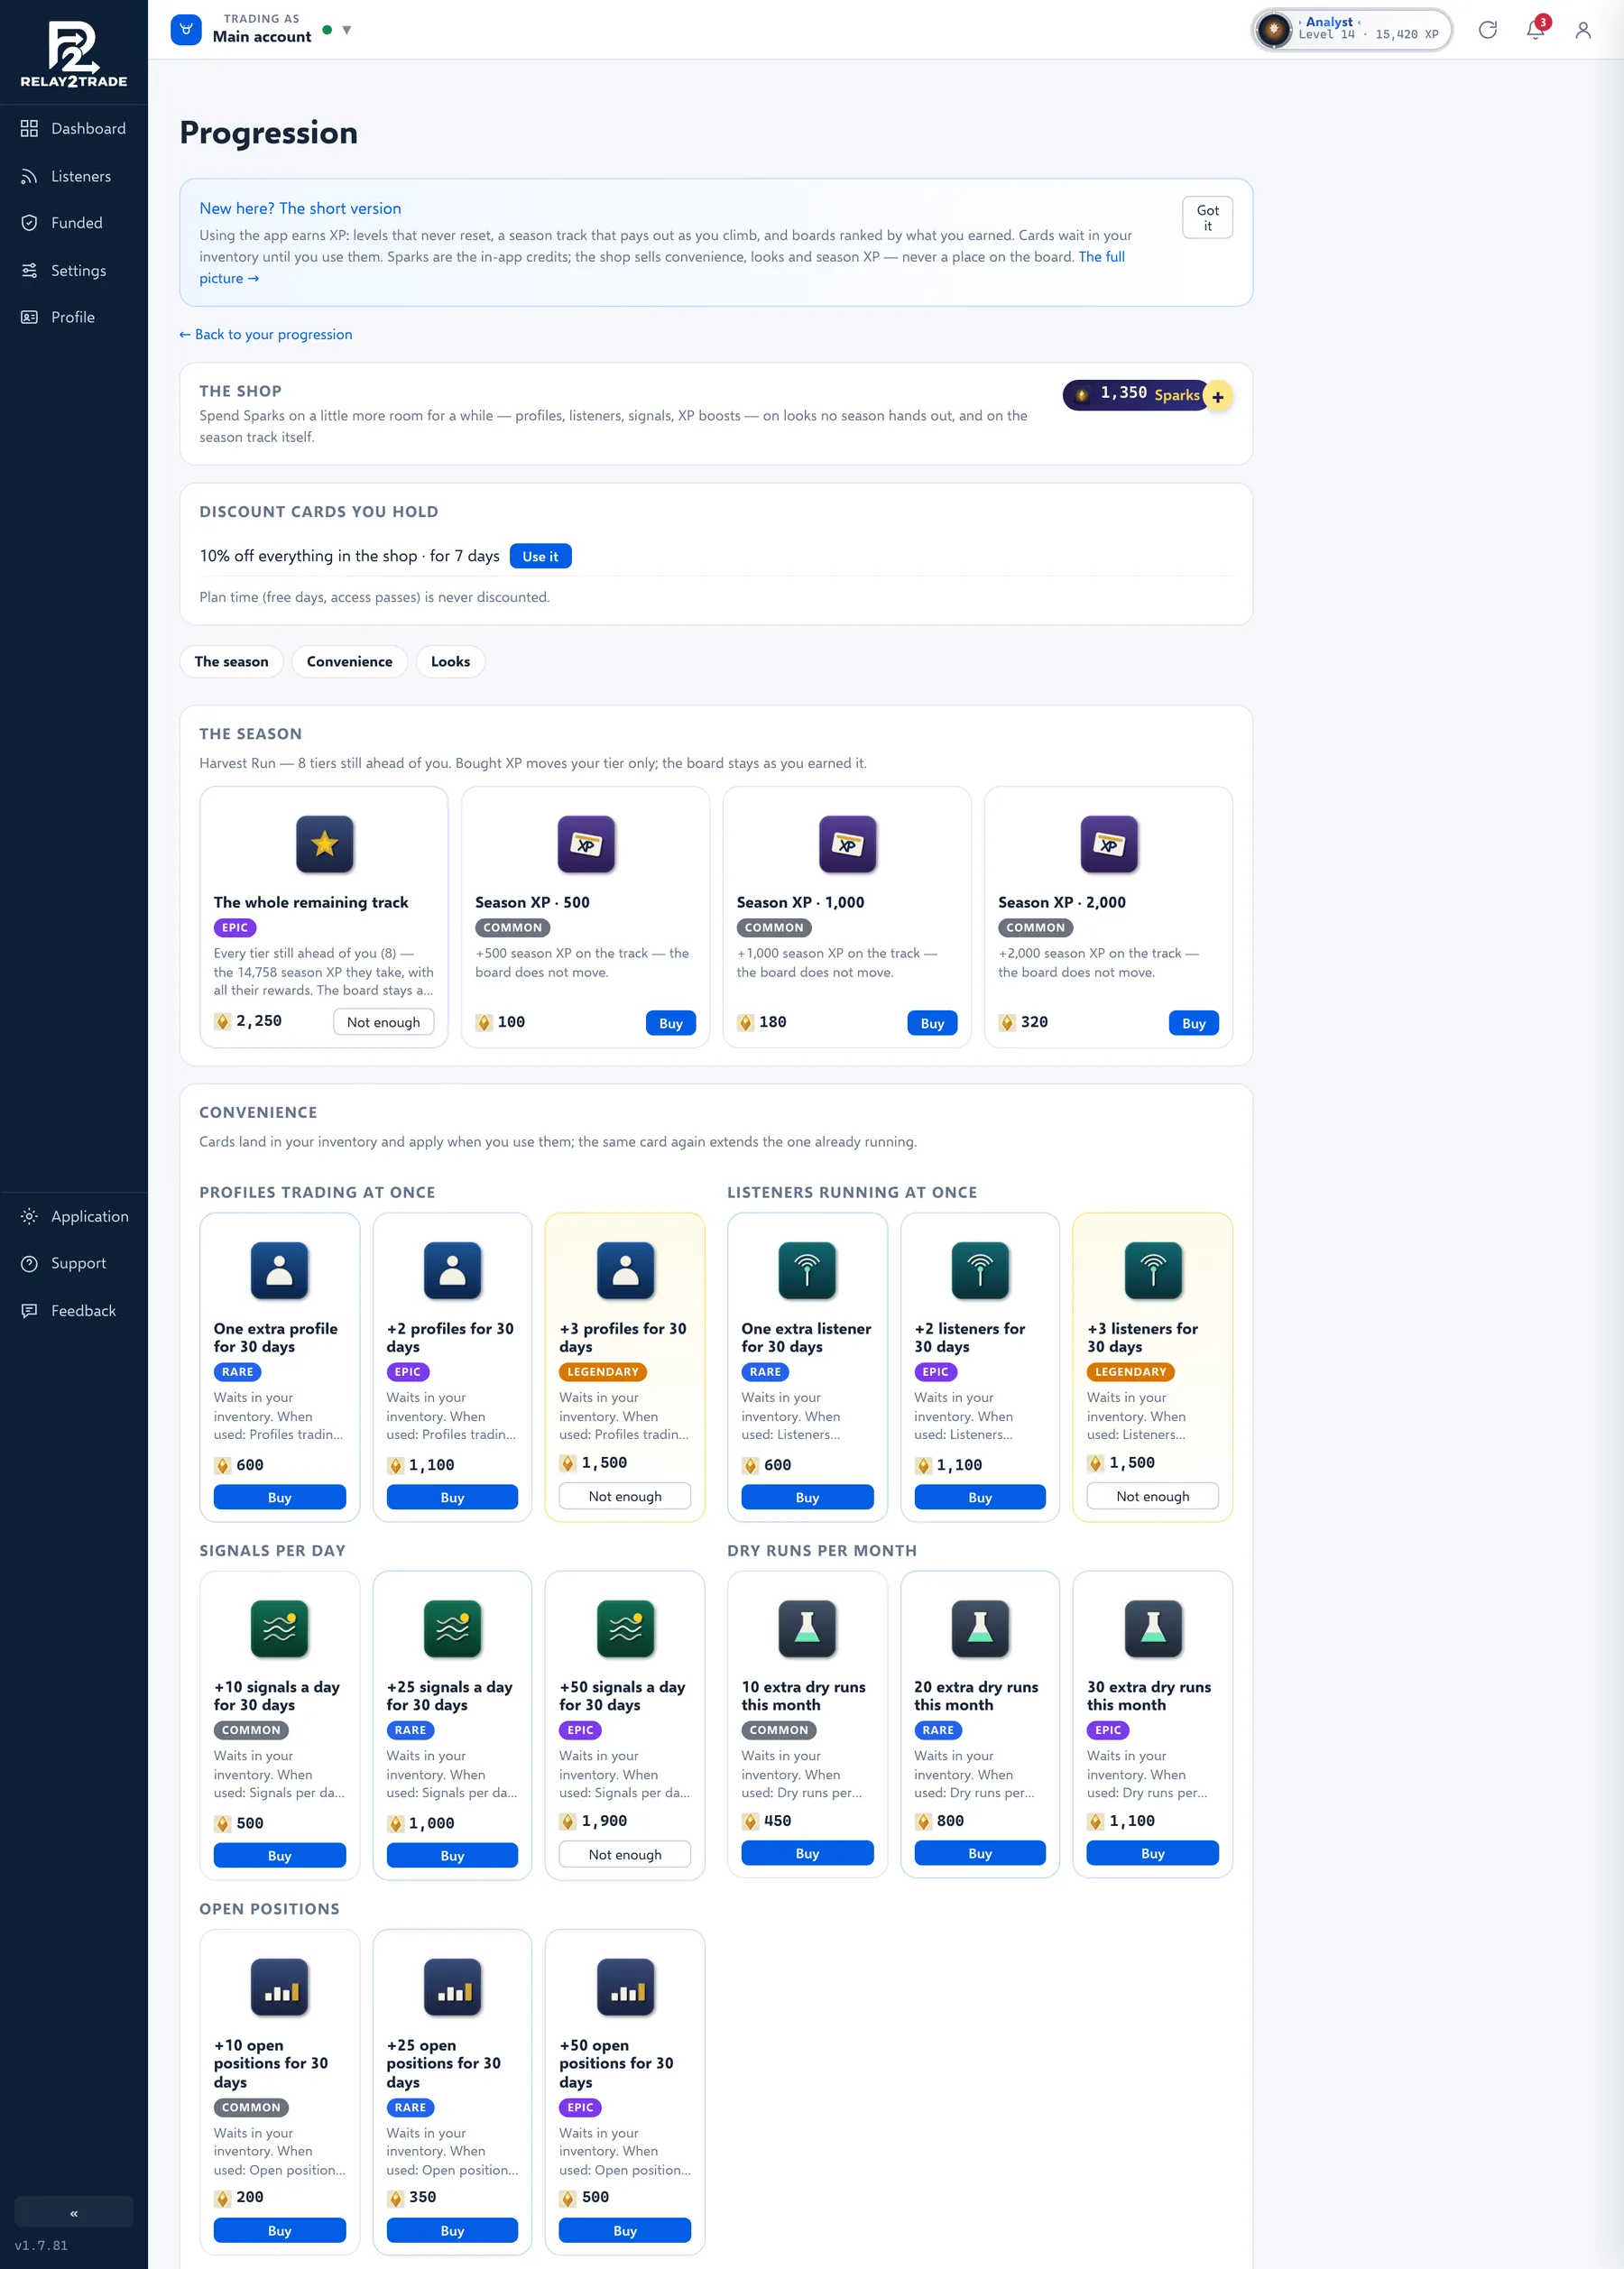Use the 10% off discount card
This screenshot has width=1624, height=2269.
pyautogui.click(x=540, y=557)
